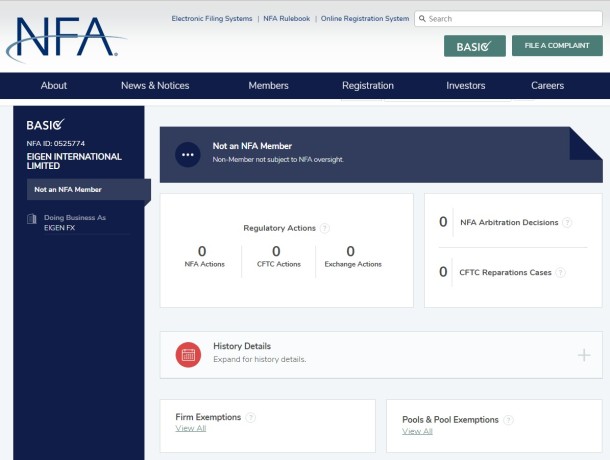Expand History Details with the plus sign

coord(584,355)
